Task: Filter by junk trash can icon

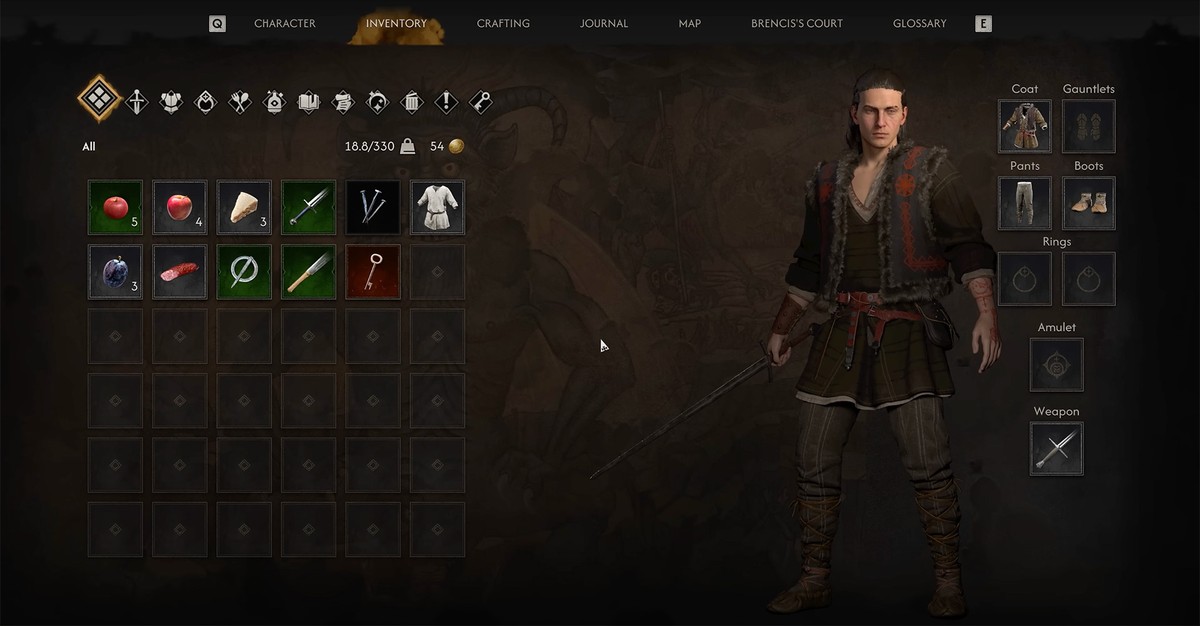Action: coord(412,101)
